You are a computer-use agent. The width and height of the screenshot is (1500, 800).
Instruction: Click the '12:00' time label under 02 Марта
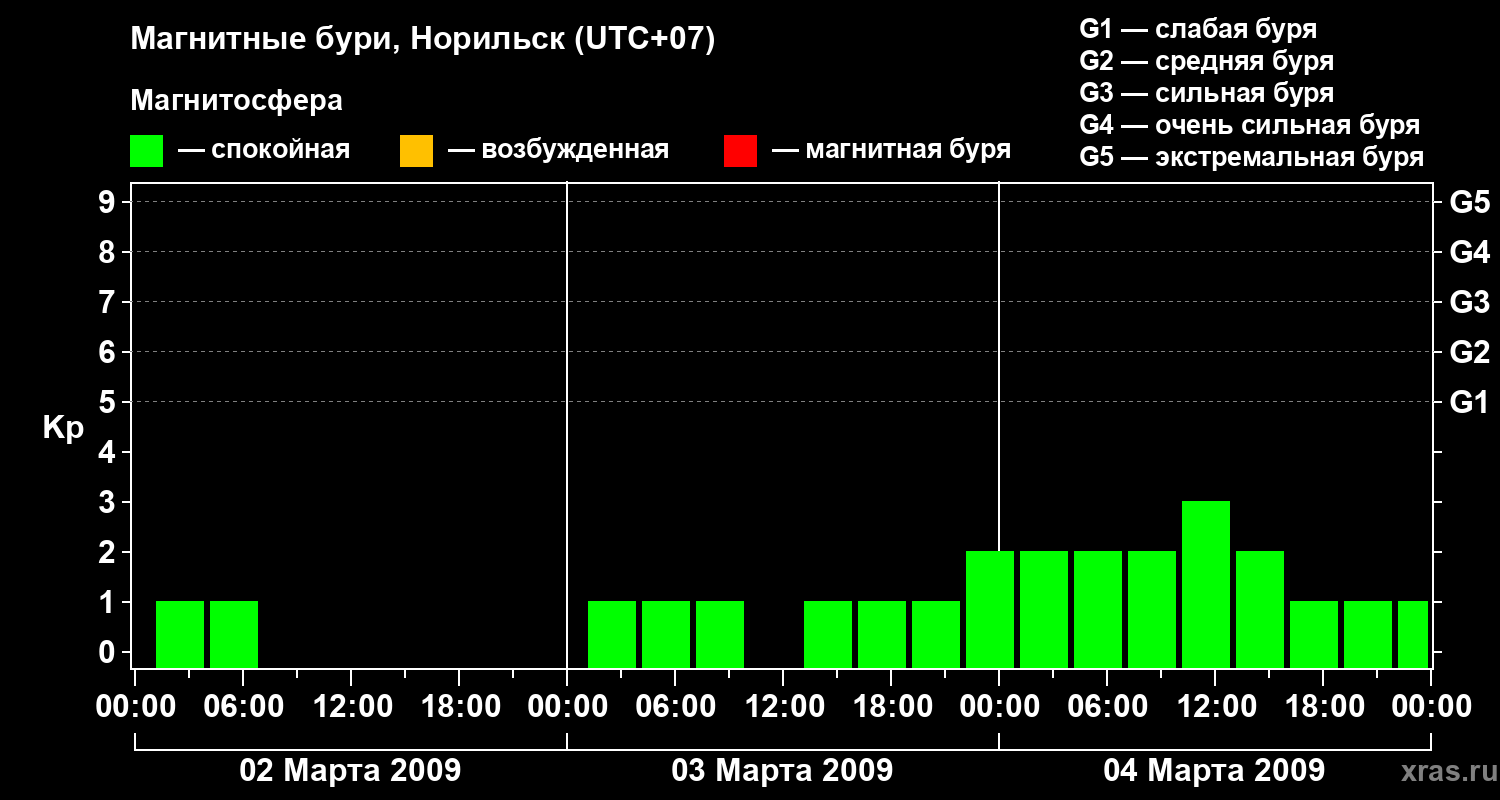pos(351,707)
